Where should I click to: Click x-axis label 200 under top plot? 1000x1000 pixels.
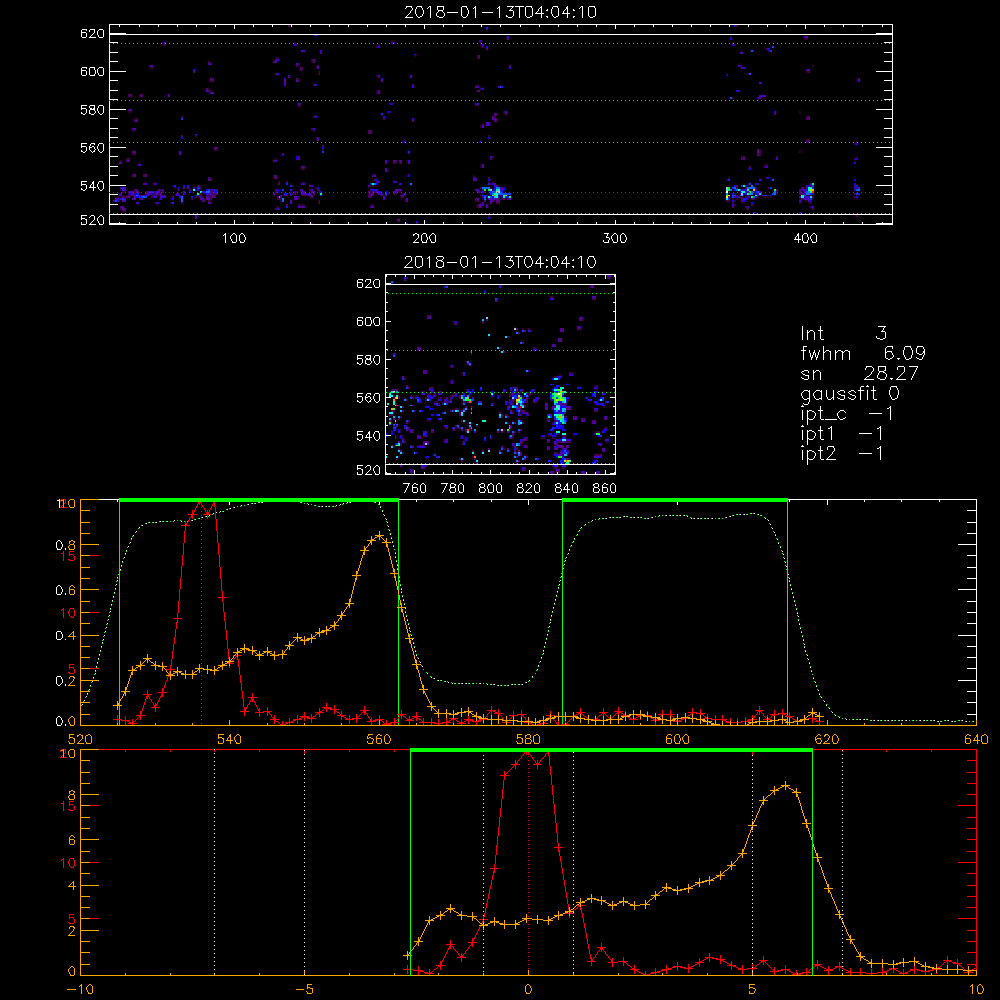click(424, 239)
